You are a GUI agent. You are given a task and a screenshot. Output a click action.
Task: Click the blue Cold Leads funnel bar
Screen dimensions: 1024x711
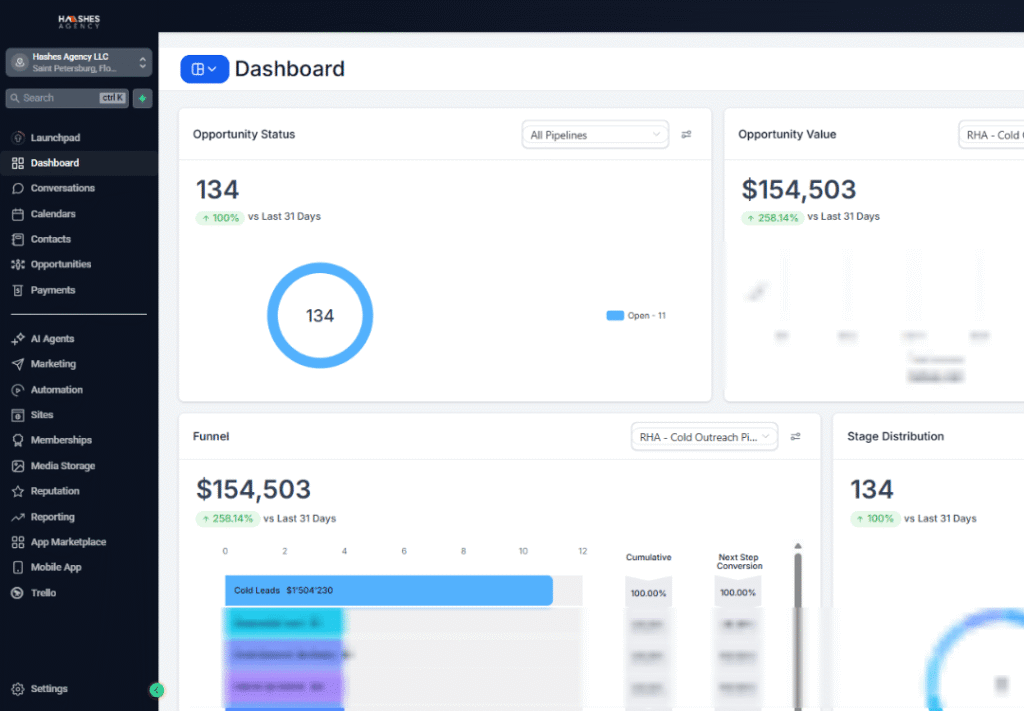point(388,590)
